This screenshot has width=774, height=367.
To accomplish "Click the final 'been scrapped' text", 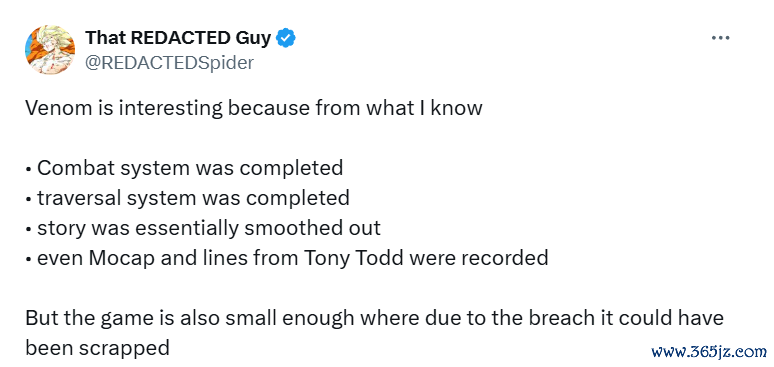I will [97, 349].
